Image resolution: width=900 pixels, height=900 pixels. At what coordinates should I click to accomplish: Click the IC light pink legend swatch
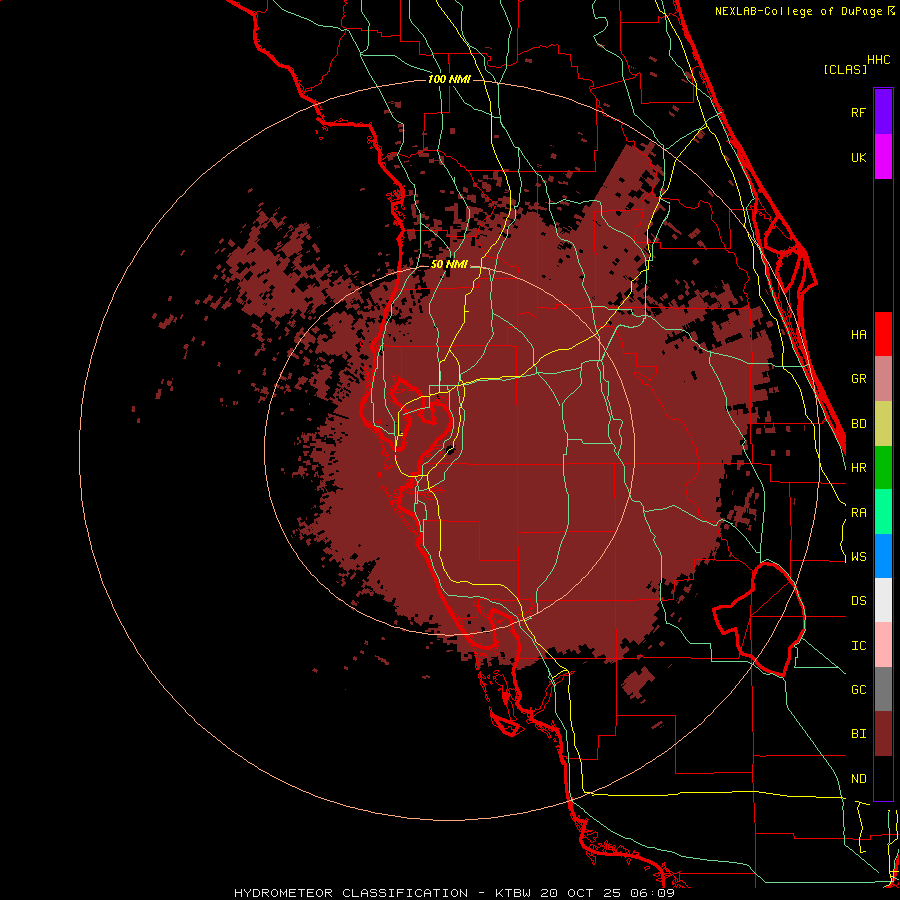(x=883, y=645)
